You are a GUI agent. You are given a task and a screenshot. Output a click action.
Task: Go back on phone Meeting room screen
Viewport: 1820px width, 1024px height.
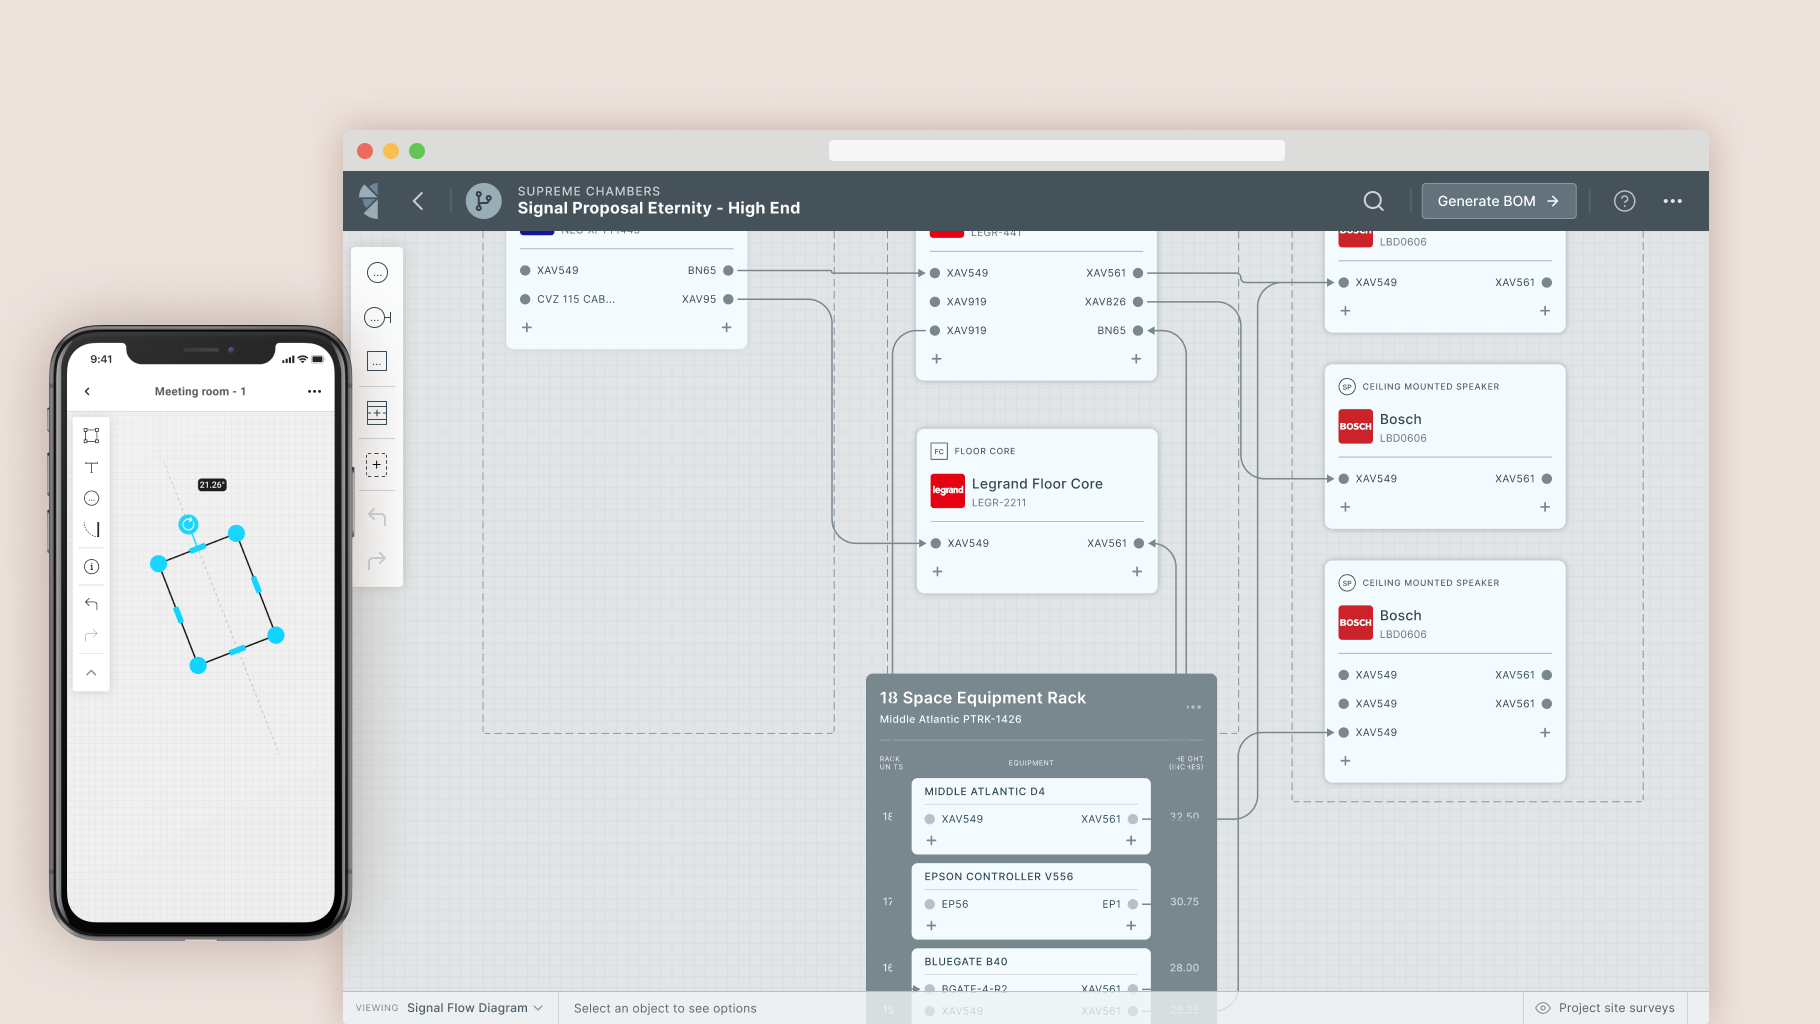pyautogui.click(x=88, y=392)
